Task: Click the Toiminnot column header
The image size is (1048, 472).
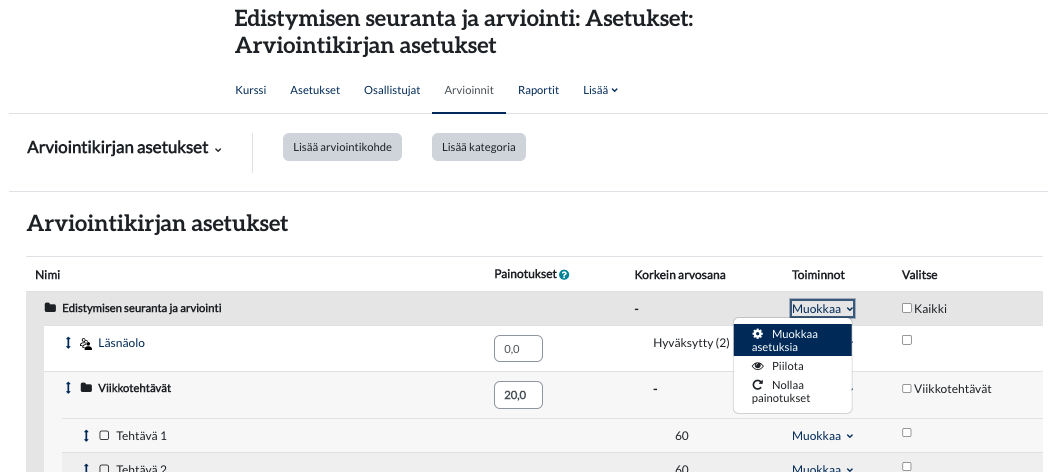Action: (818, 275)
